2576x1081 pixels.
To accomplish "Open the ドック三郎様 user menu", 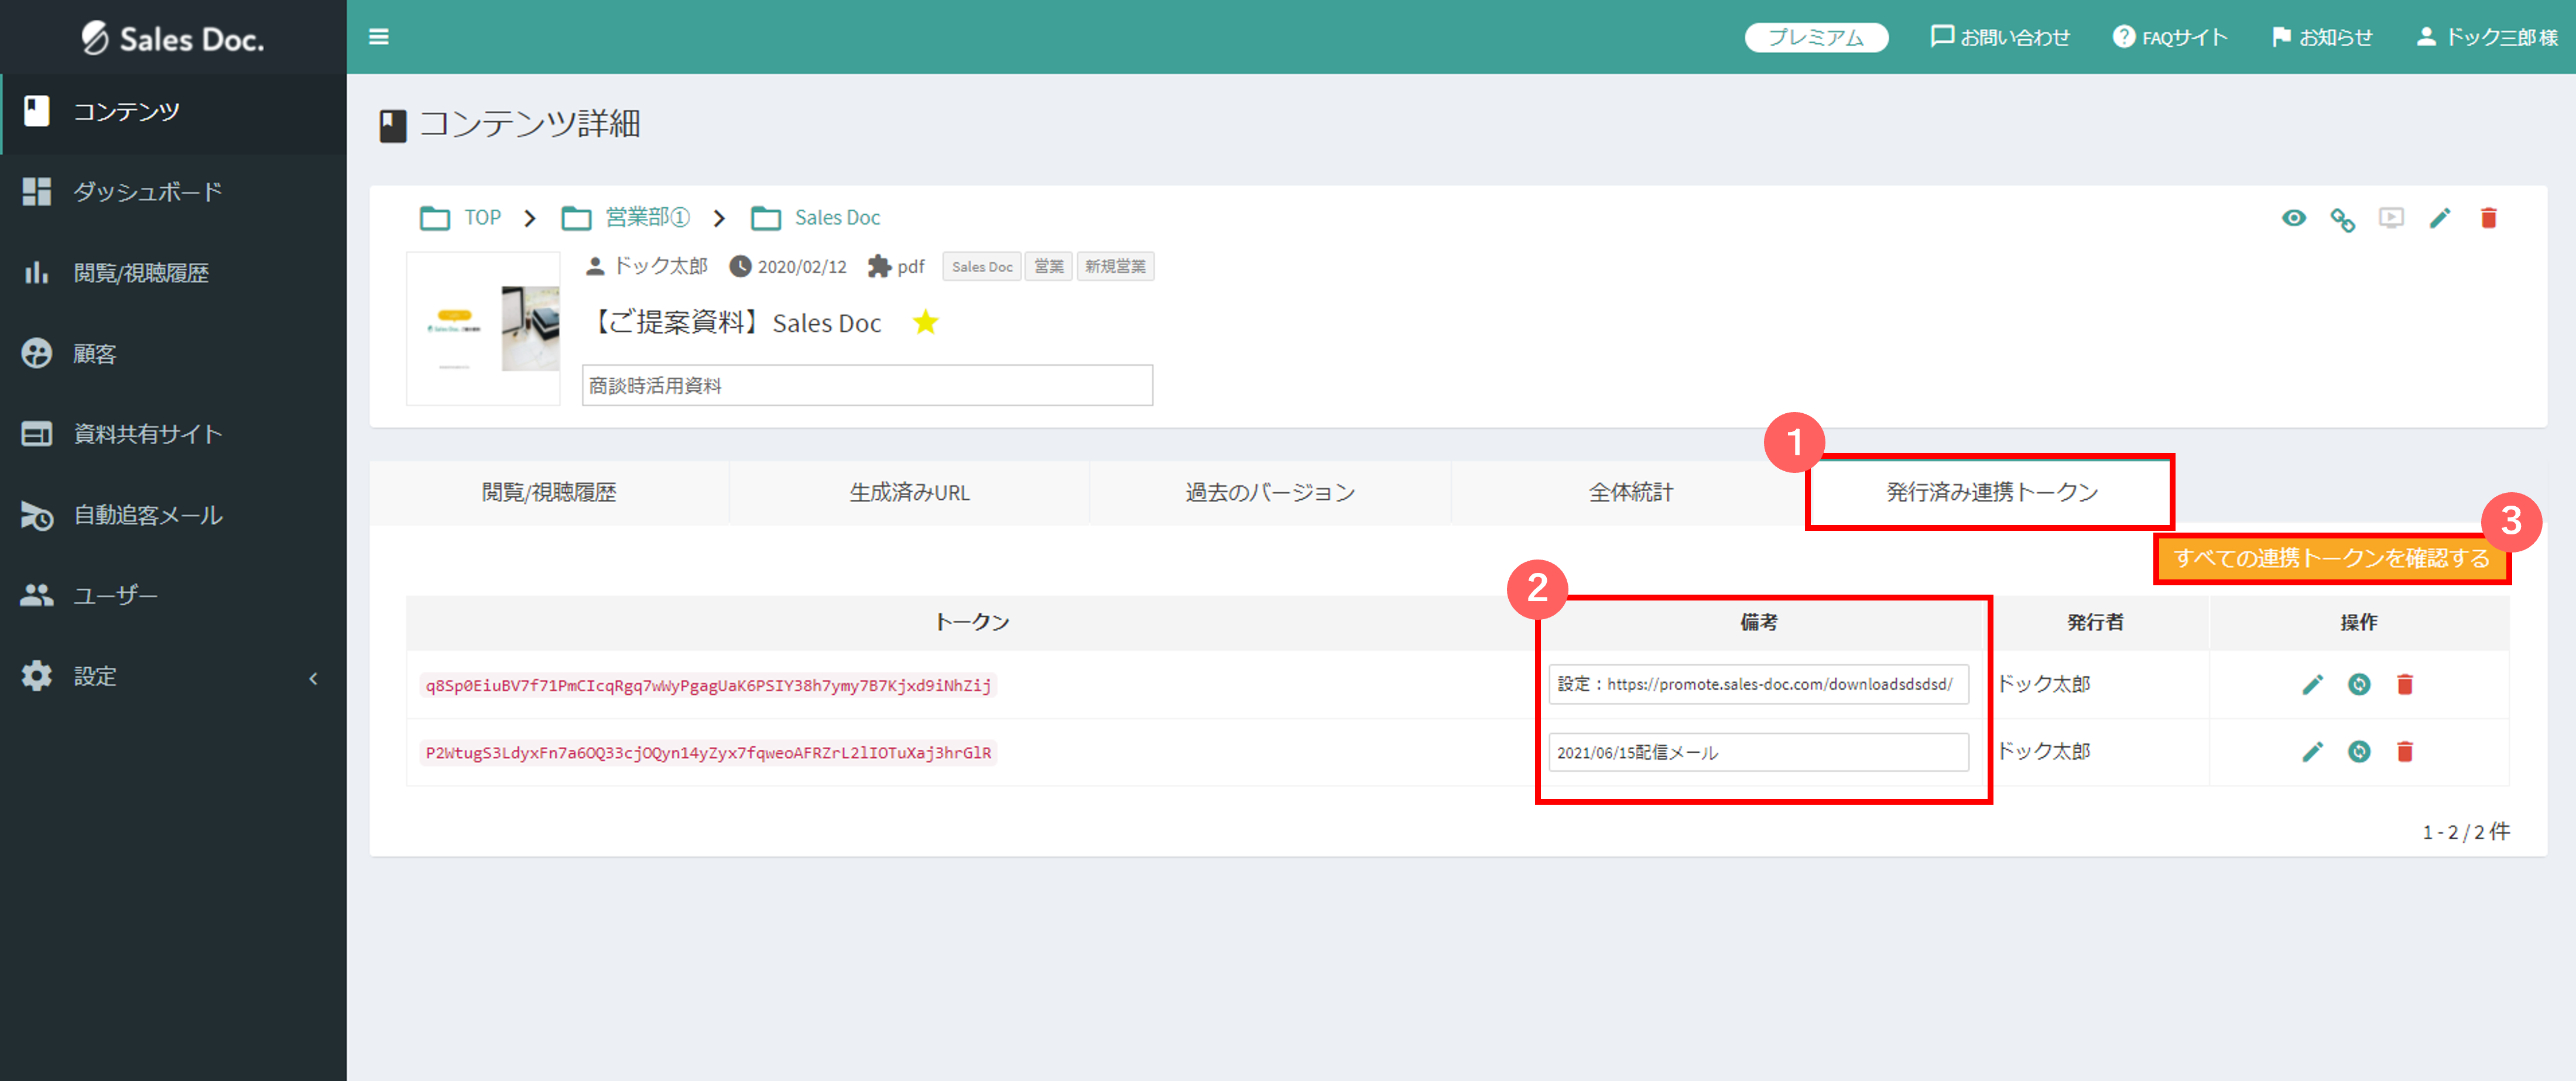I will coord(2486,37).
